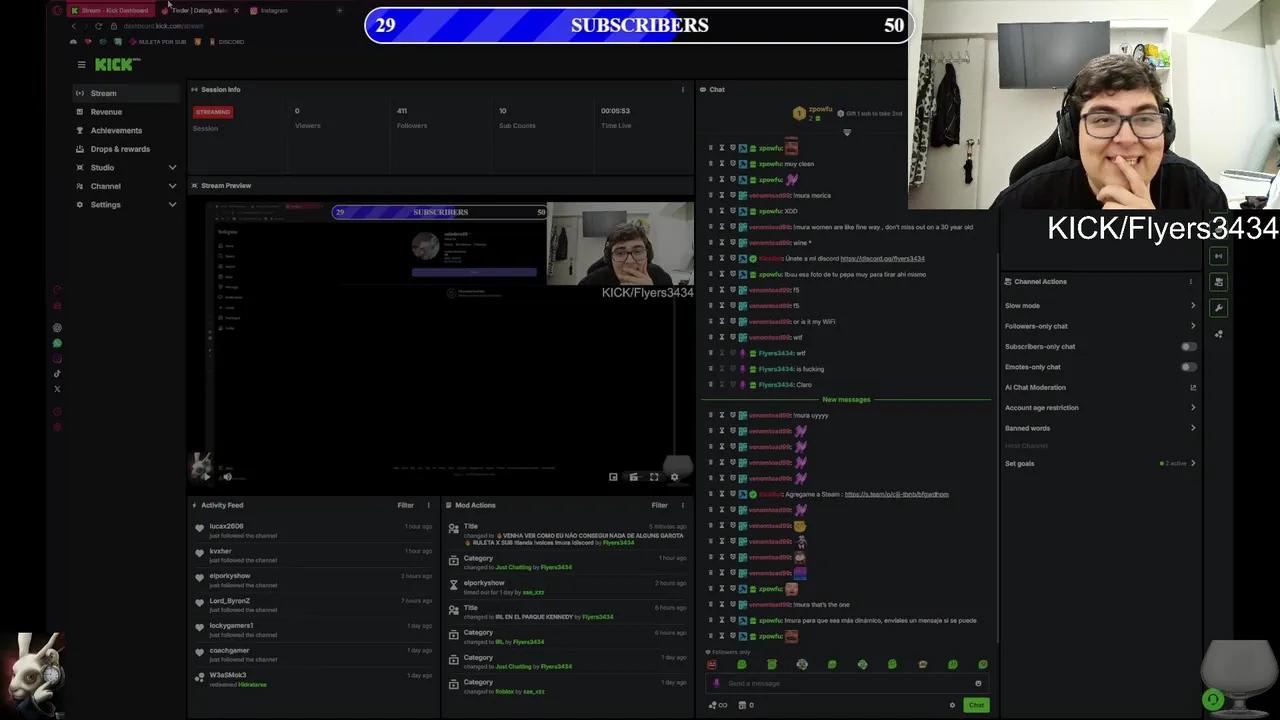1280x720 pixels.
Task: Open the DISCORD bookmark
Action: (x=225, y=42)
